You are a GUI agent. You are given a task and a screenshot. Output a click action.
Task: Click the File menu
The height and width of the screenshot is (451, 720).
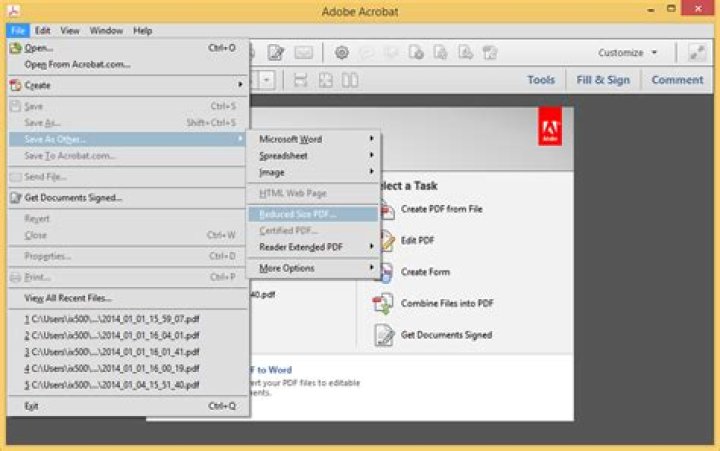(18, 31)
